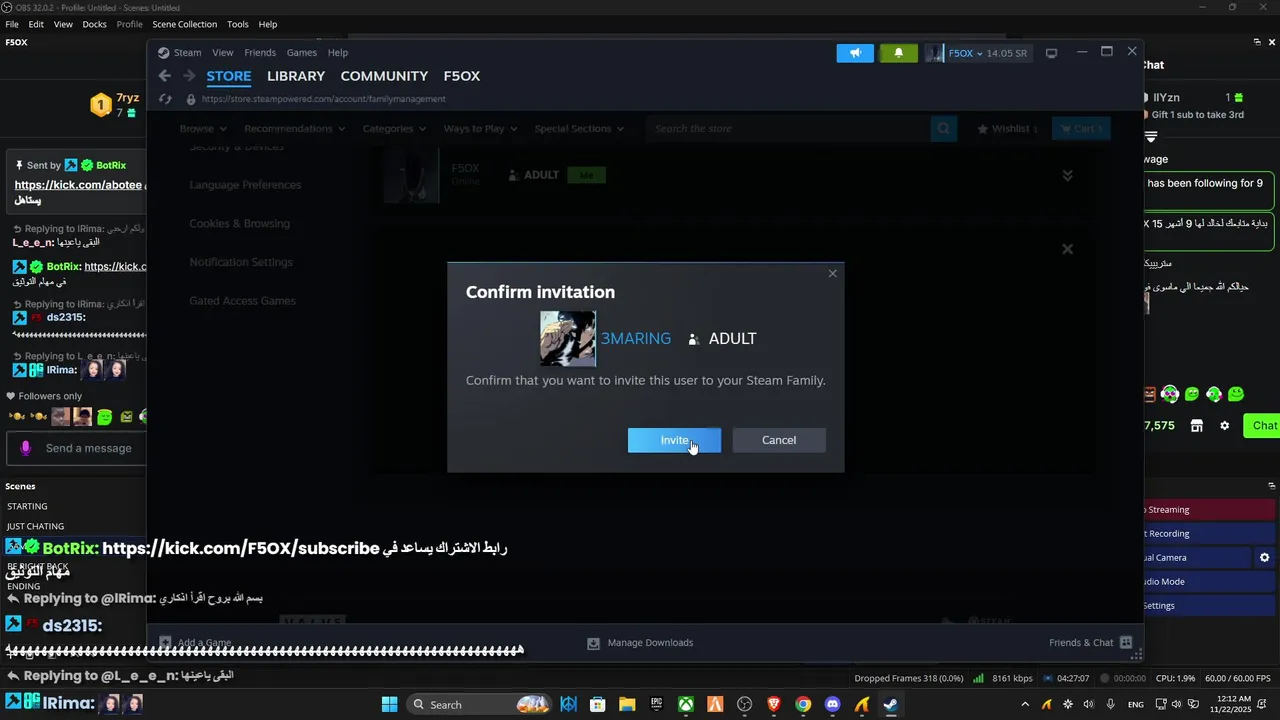1280x720 pixels.
Task: Open Steam's Friends menu
Action: click(x=260, y=53)
